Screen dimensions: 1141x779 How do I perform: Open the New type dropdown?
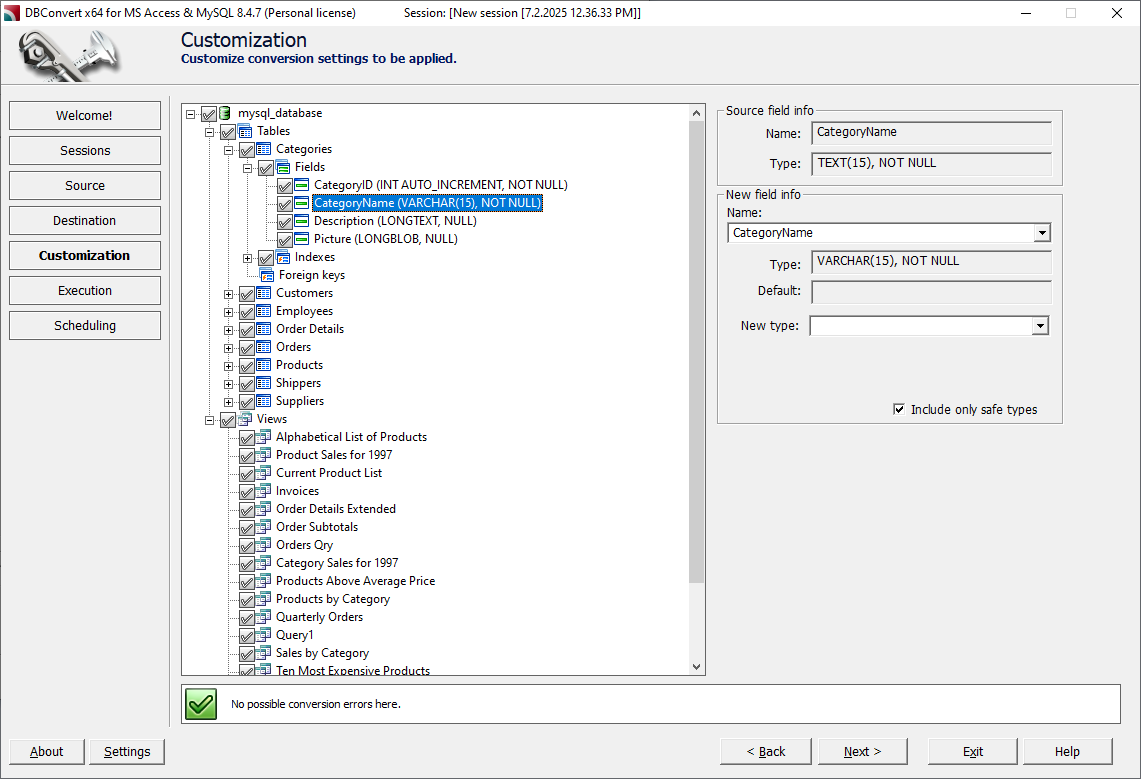[x=1040, y=325]
